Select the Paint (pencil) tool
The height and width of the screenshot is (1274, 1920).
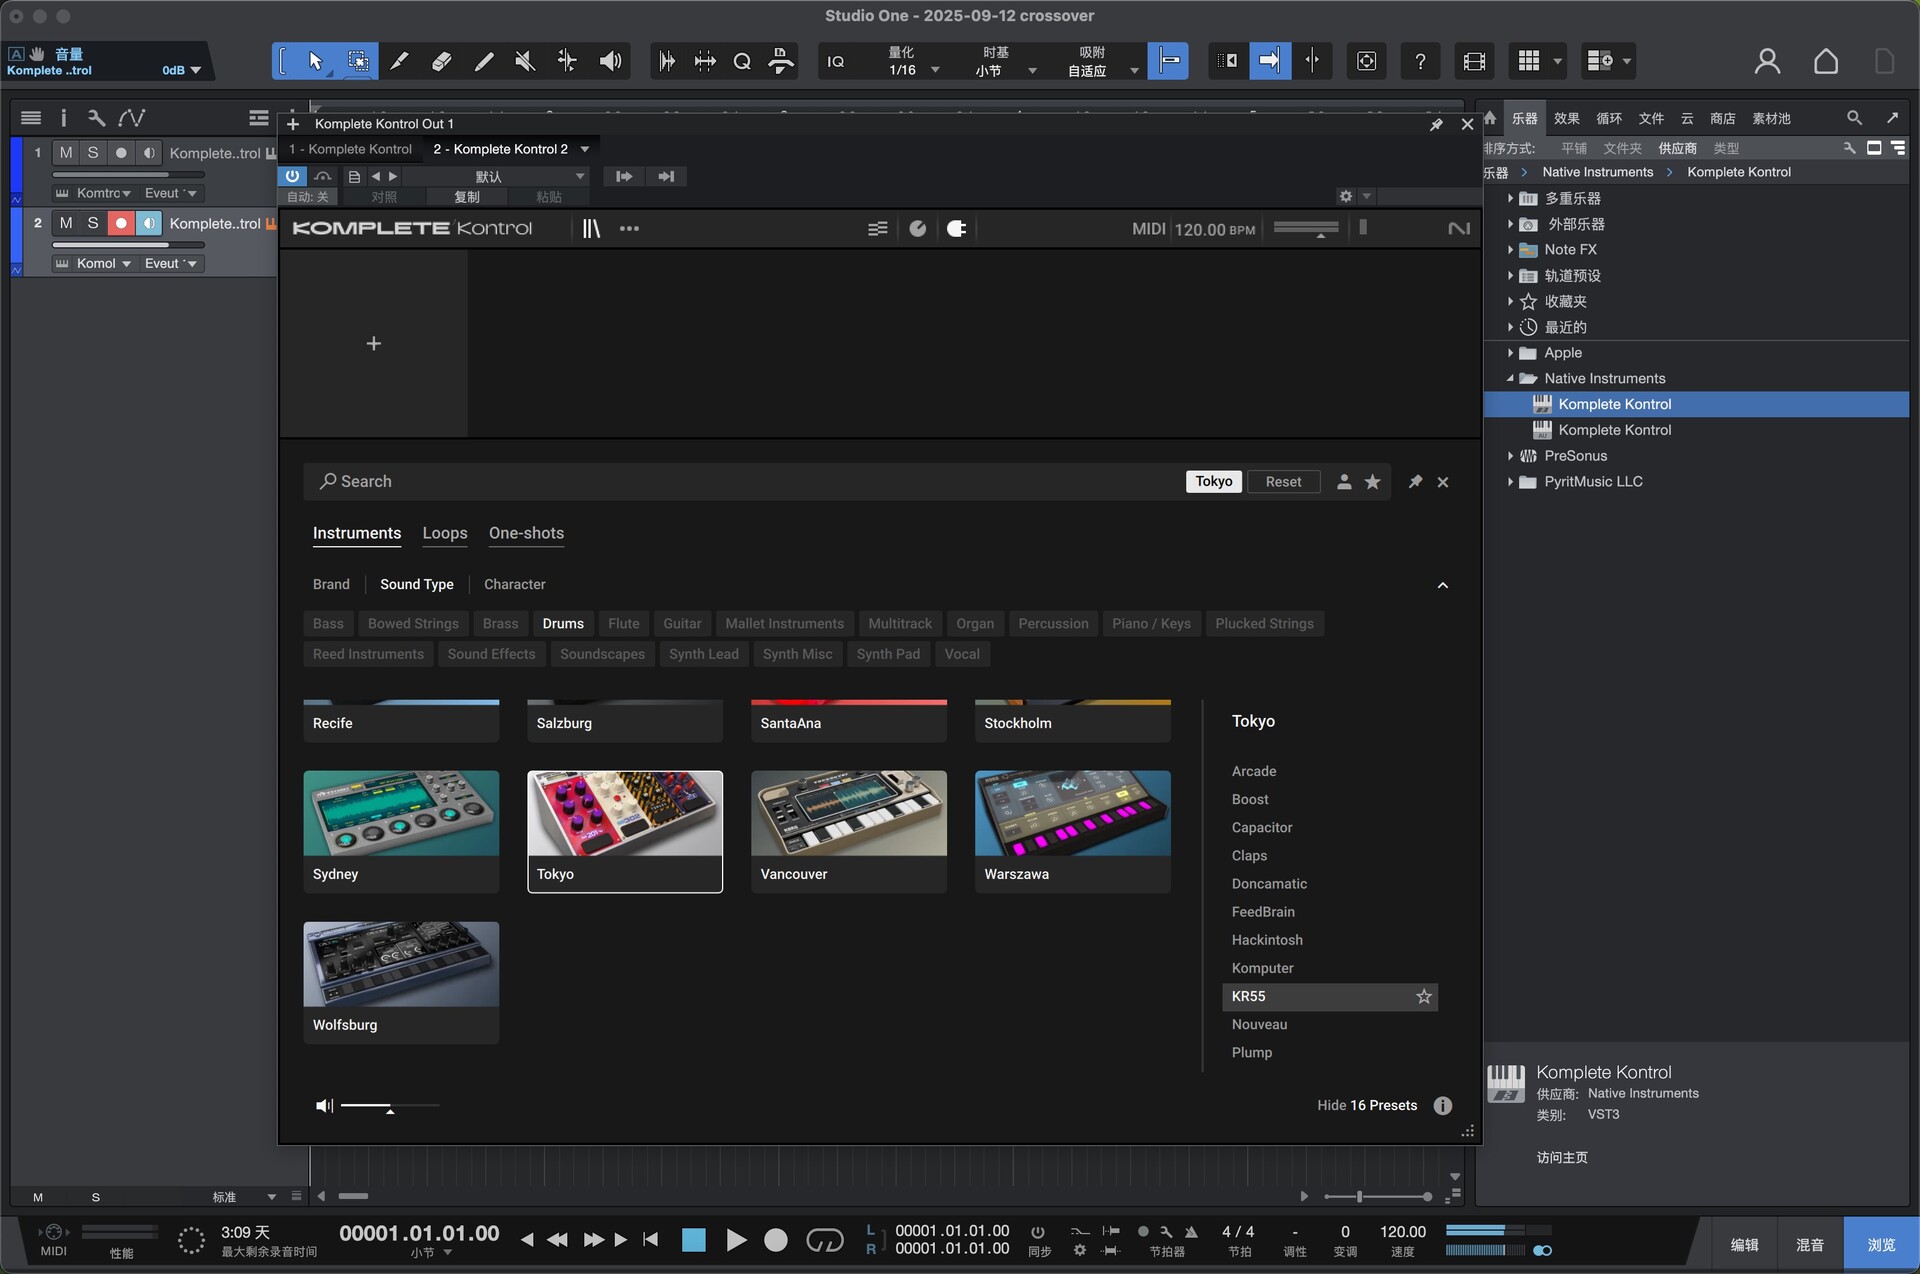[483, 61]
